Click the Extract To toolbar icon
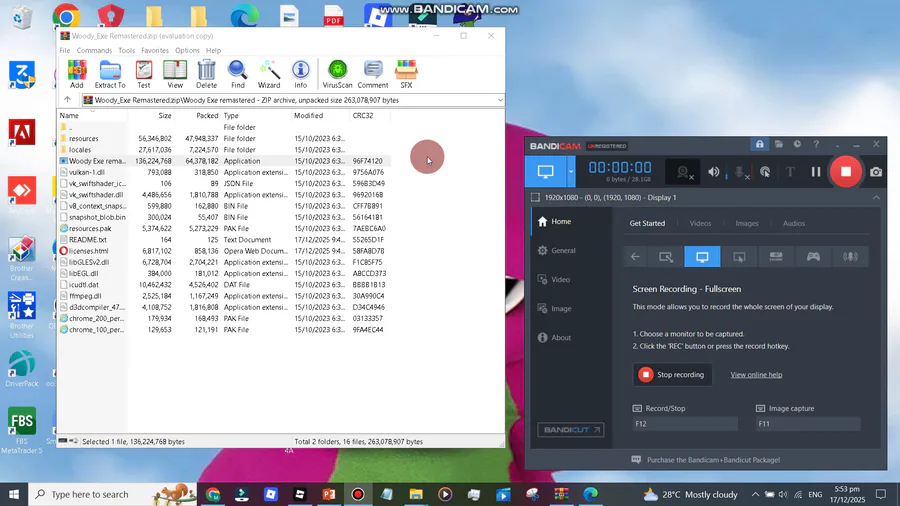The height and width of the screenshot is (506, 900). [x=110, y=74]
